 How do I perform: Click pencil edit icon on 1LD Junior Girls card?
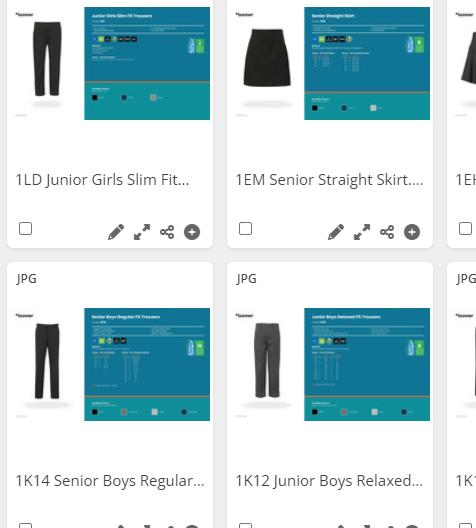(x=116, y=232)
